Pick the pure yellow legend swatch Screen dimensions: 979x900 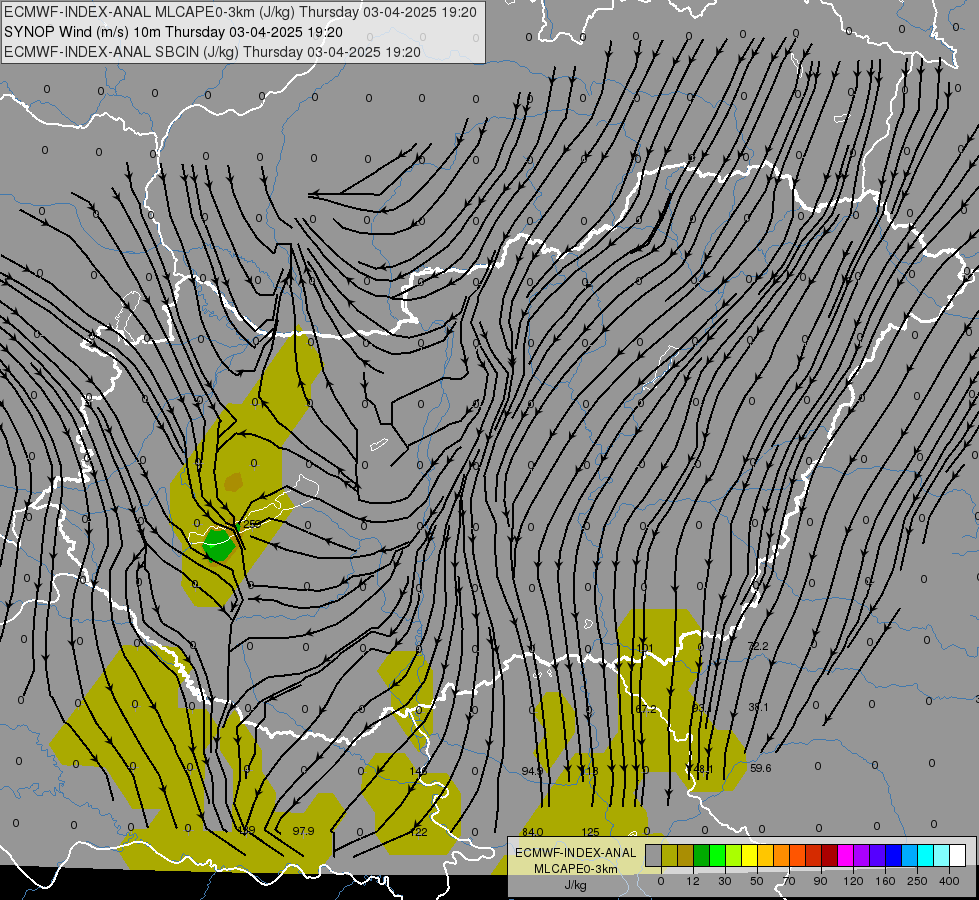(x=750, y=855)
